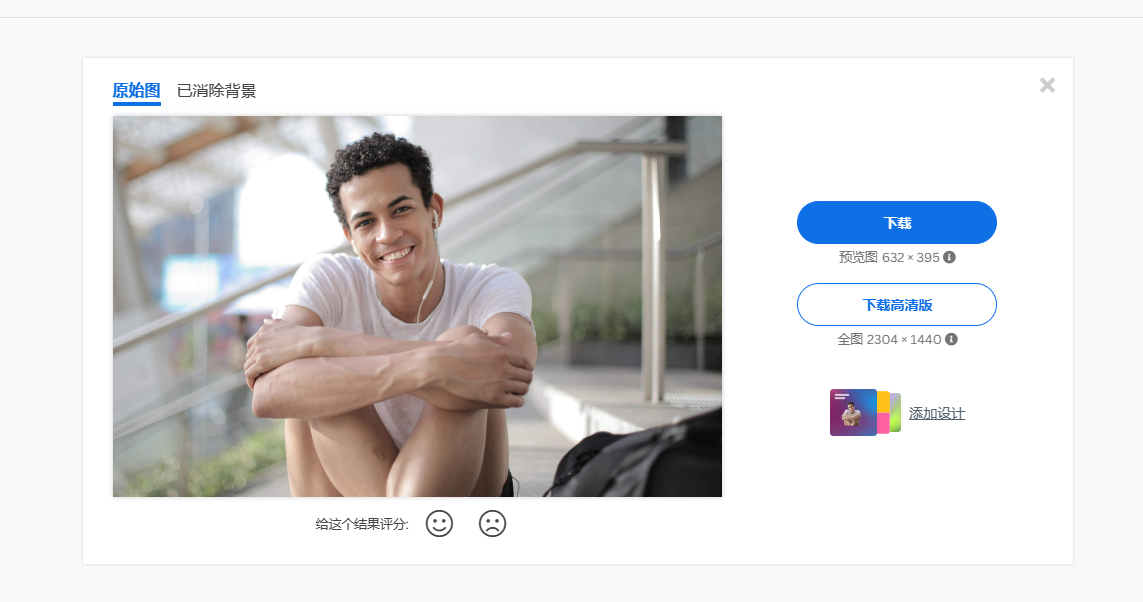Image resolution: width=1143 pixels, height=602 pixels.
Task: Switch to the 已消除背景 tab
Action: tap(216, 91)
